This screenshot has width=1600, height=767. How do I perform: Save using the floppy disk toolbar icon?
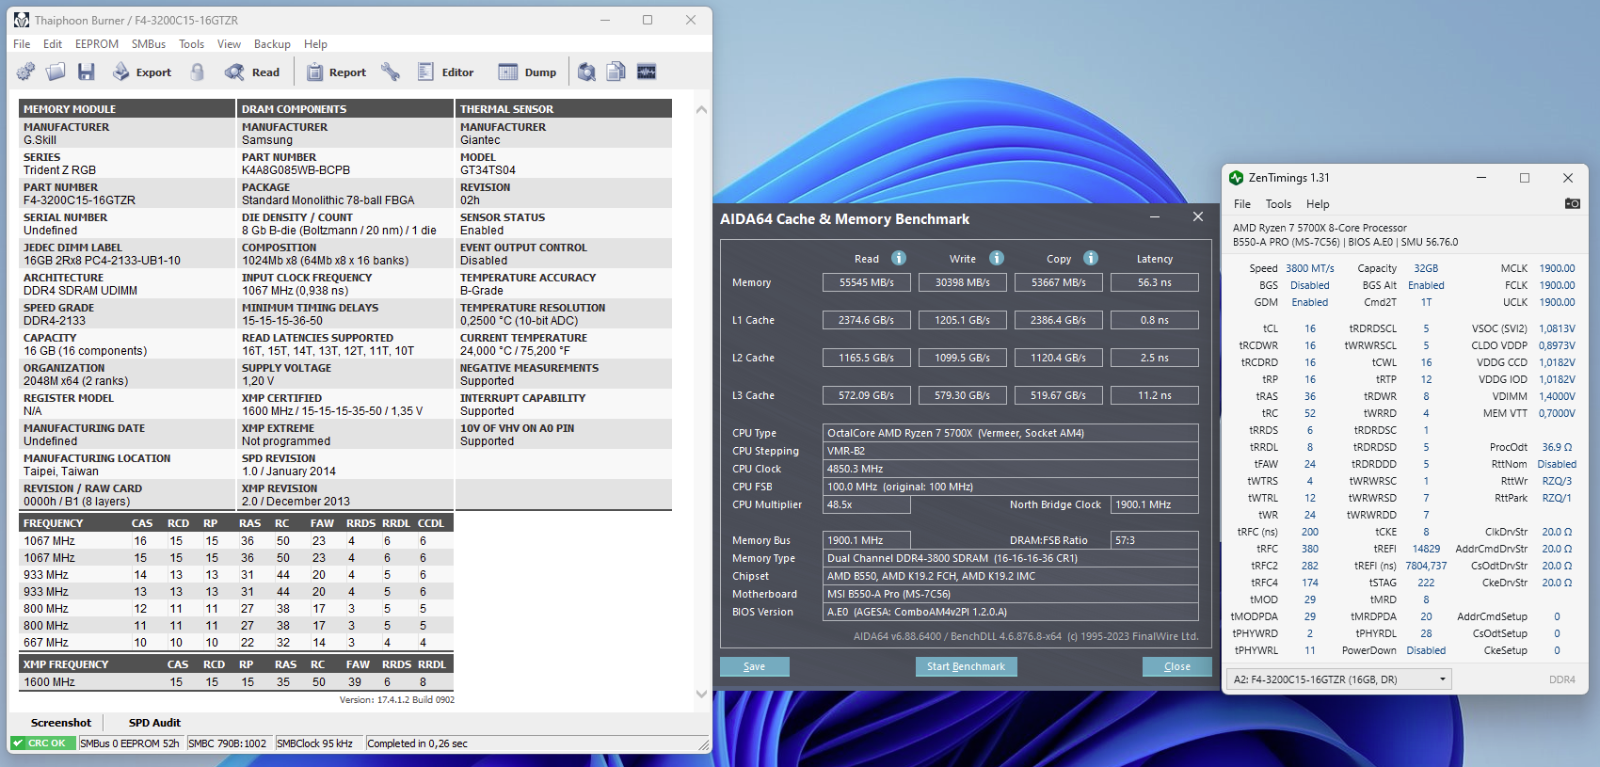[x=86, y=72]
